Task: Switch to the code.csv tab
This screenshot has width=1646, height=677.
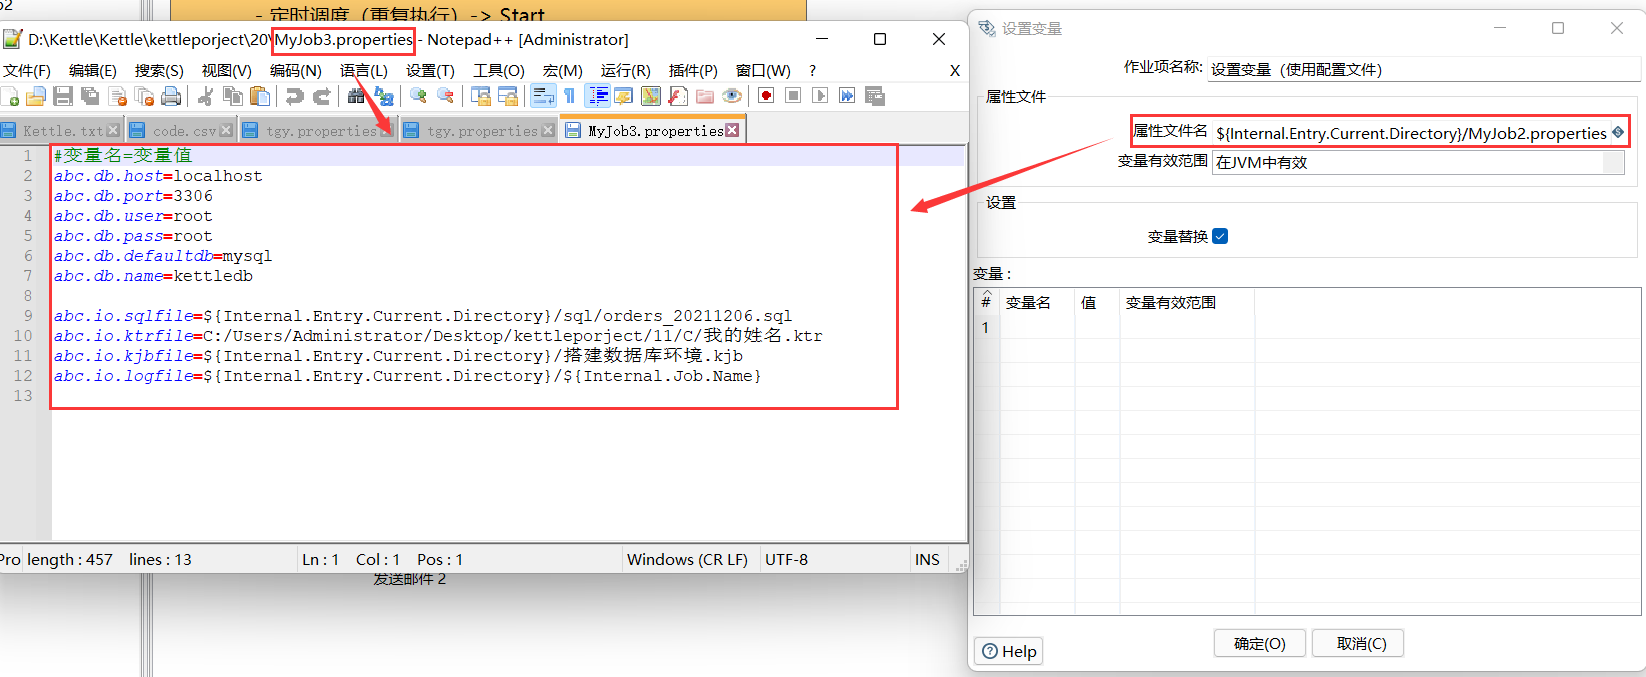Action: [182, 131]
